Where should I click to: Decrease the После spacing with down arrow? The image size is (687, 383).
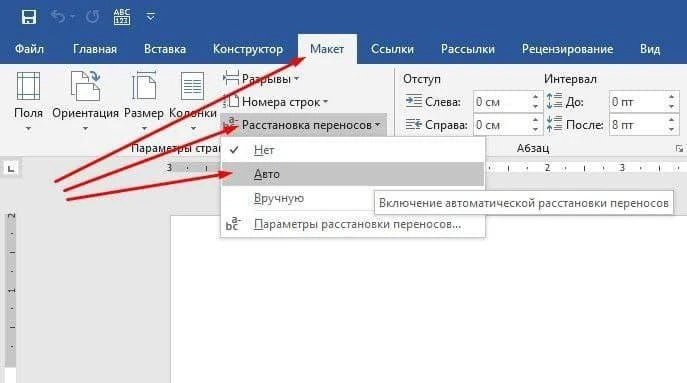click(672, 129)
